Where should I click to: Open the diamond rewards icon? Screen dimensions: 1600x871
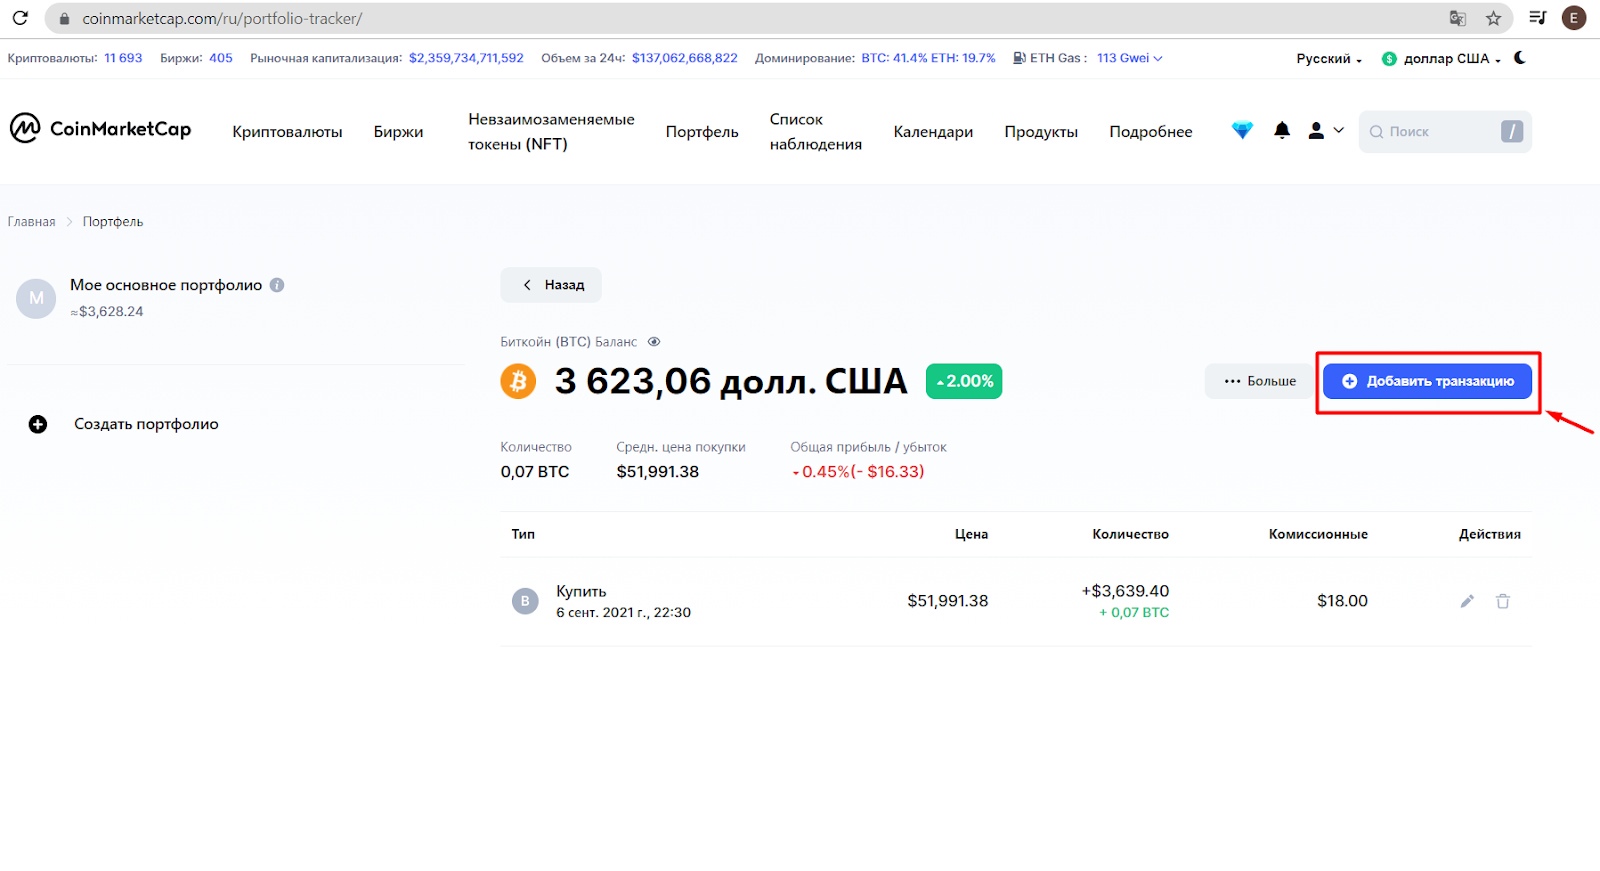(1242, 131)
